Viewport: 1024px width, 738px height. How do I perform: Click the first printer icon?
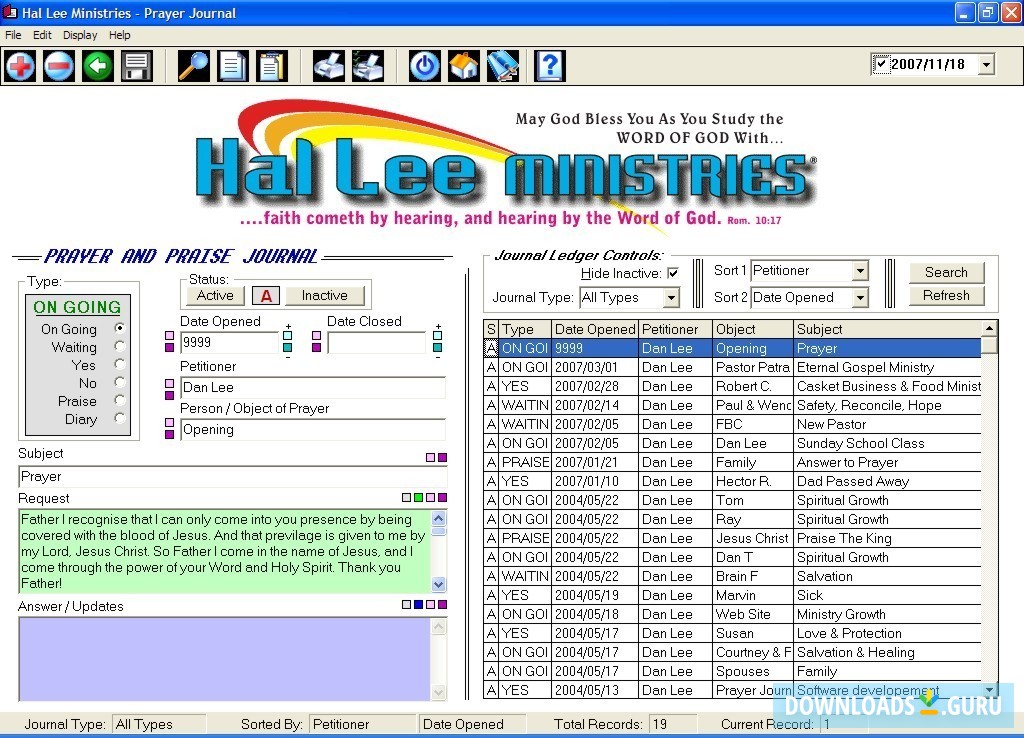(328, 66)
